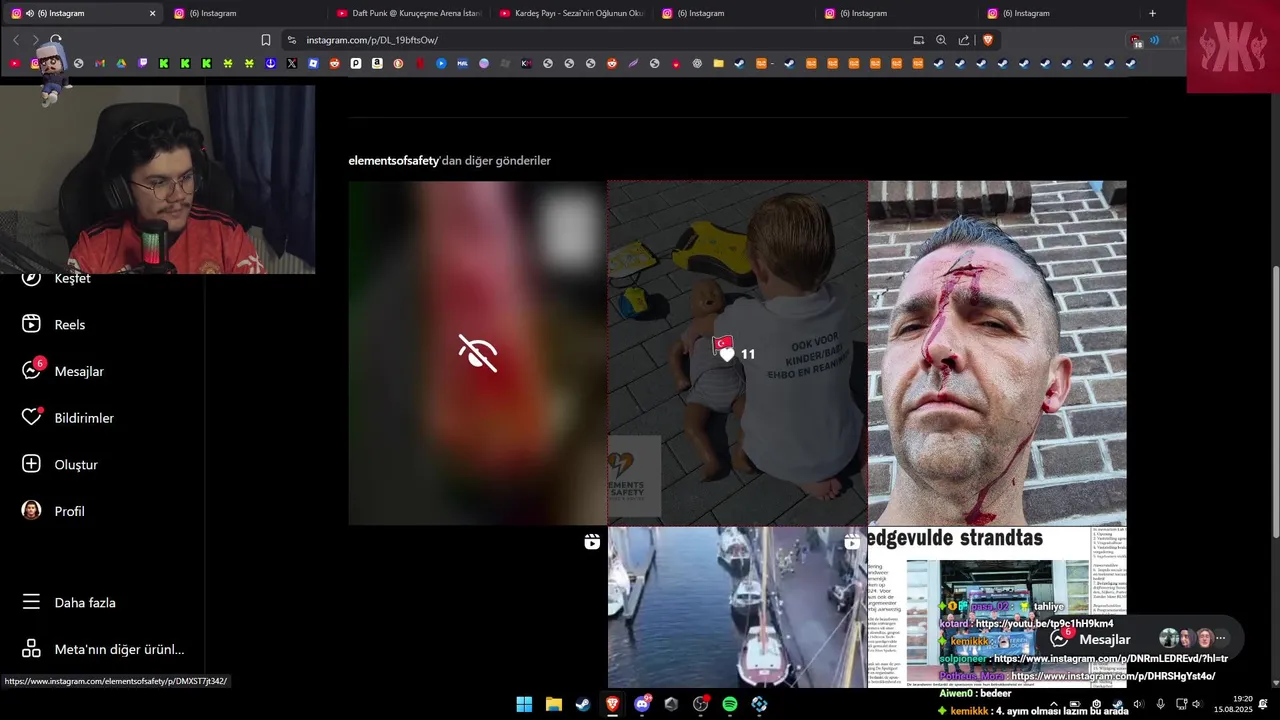Viewport: 1280px width, 720px height.
Task: Open kotard's youtu.be chat link
Action: [x=1044, y=624]
